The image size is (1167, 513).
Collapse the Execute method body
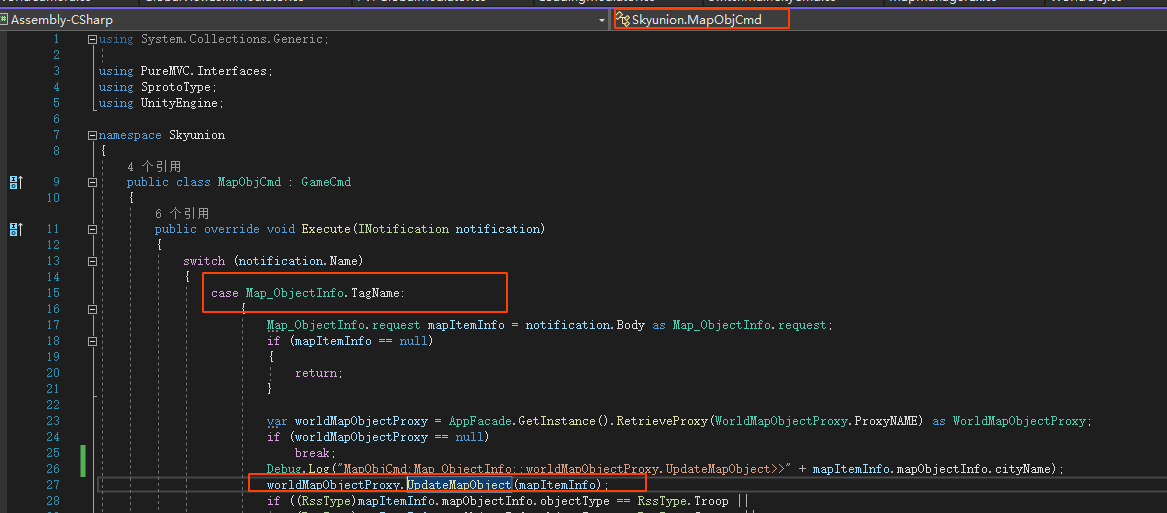click(x=93, y=230)
